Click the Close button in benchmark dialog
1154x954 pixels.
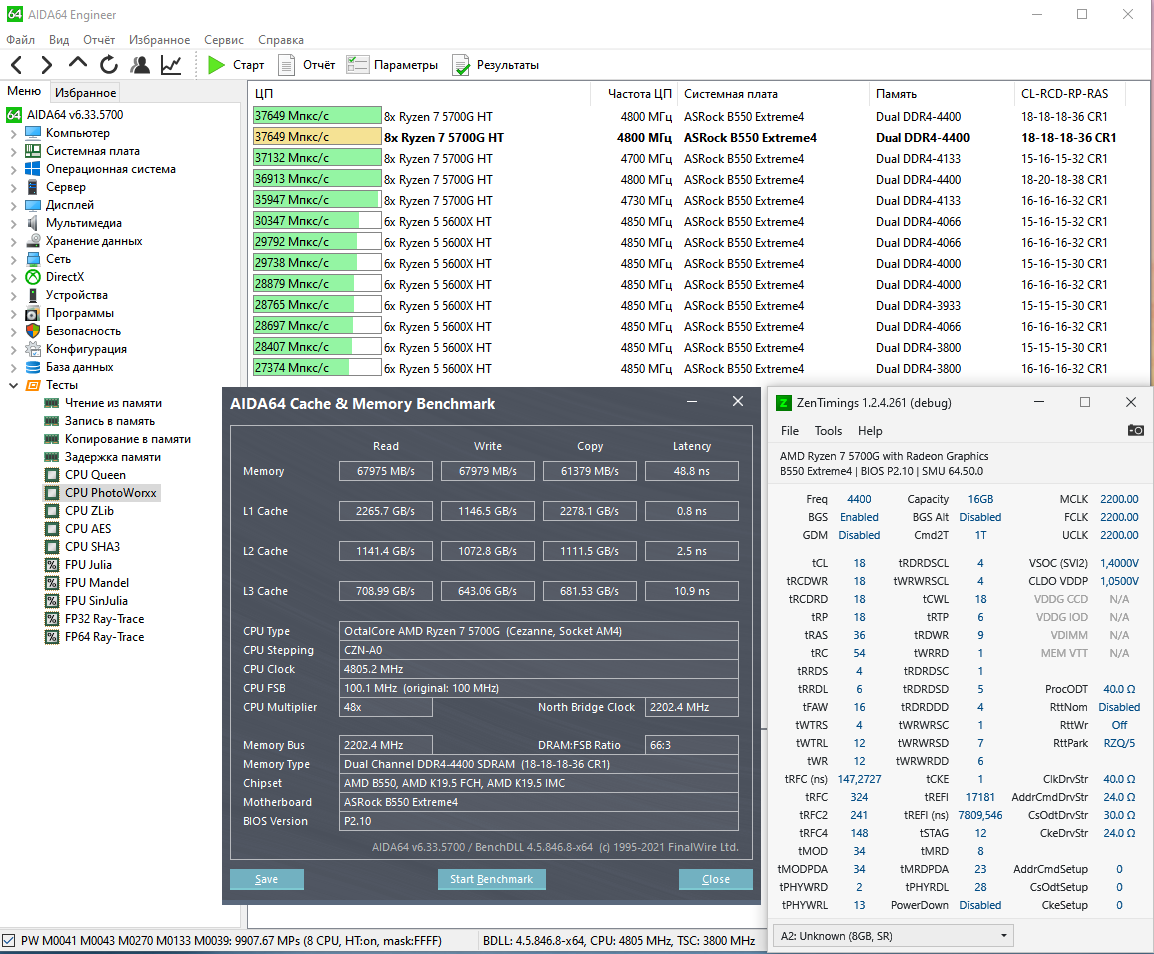pyautogui.click(x=715, y=879)
